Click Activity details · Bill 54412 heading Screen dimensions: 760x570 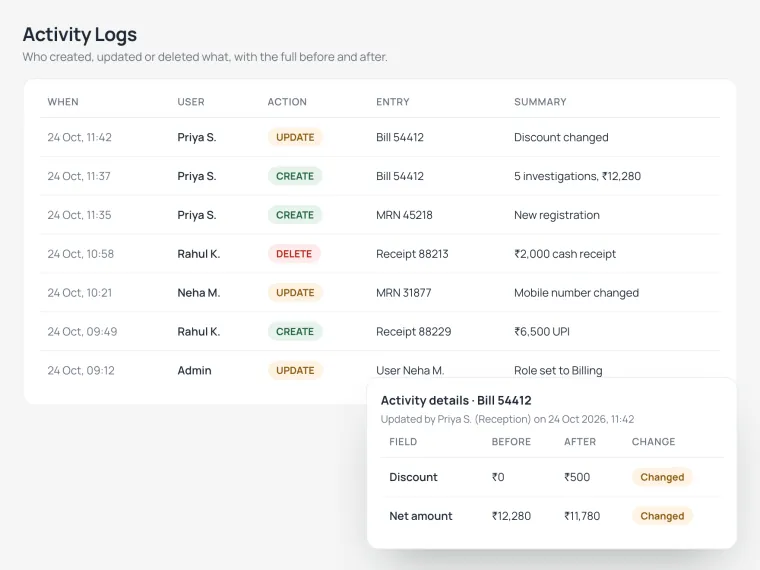(x=456, y=400)
